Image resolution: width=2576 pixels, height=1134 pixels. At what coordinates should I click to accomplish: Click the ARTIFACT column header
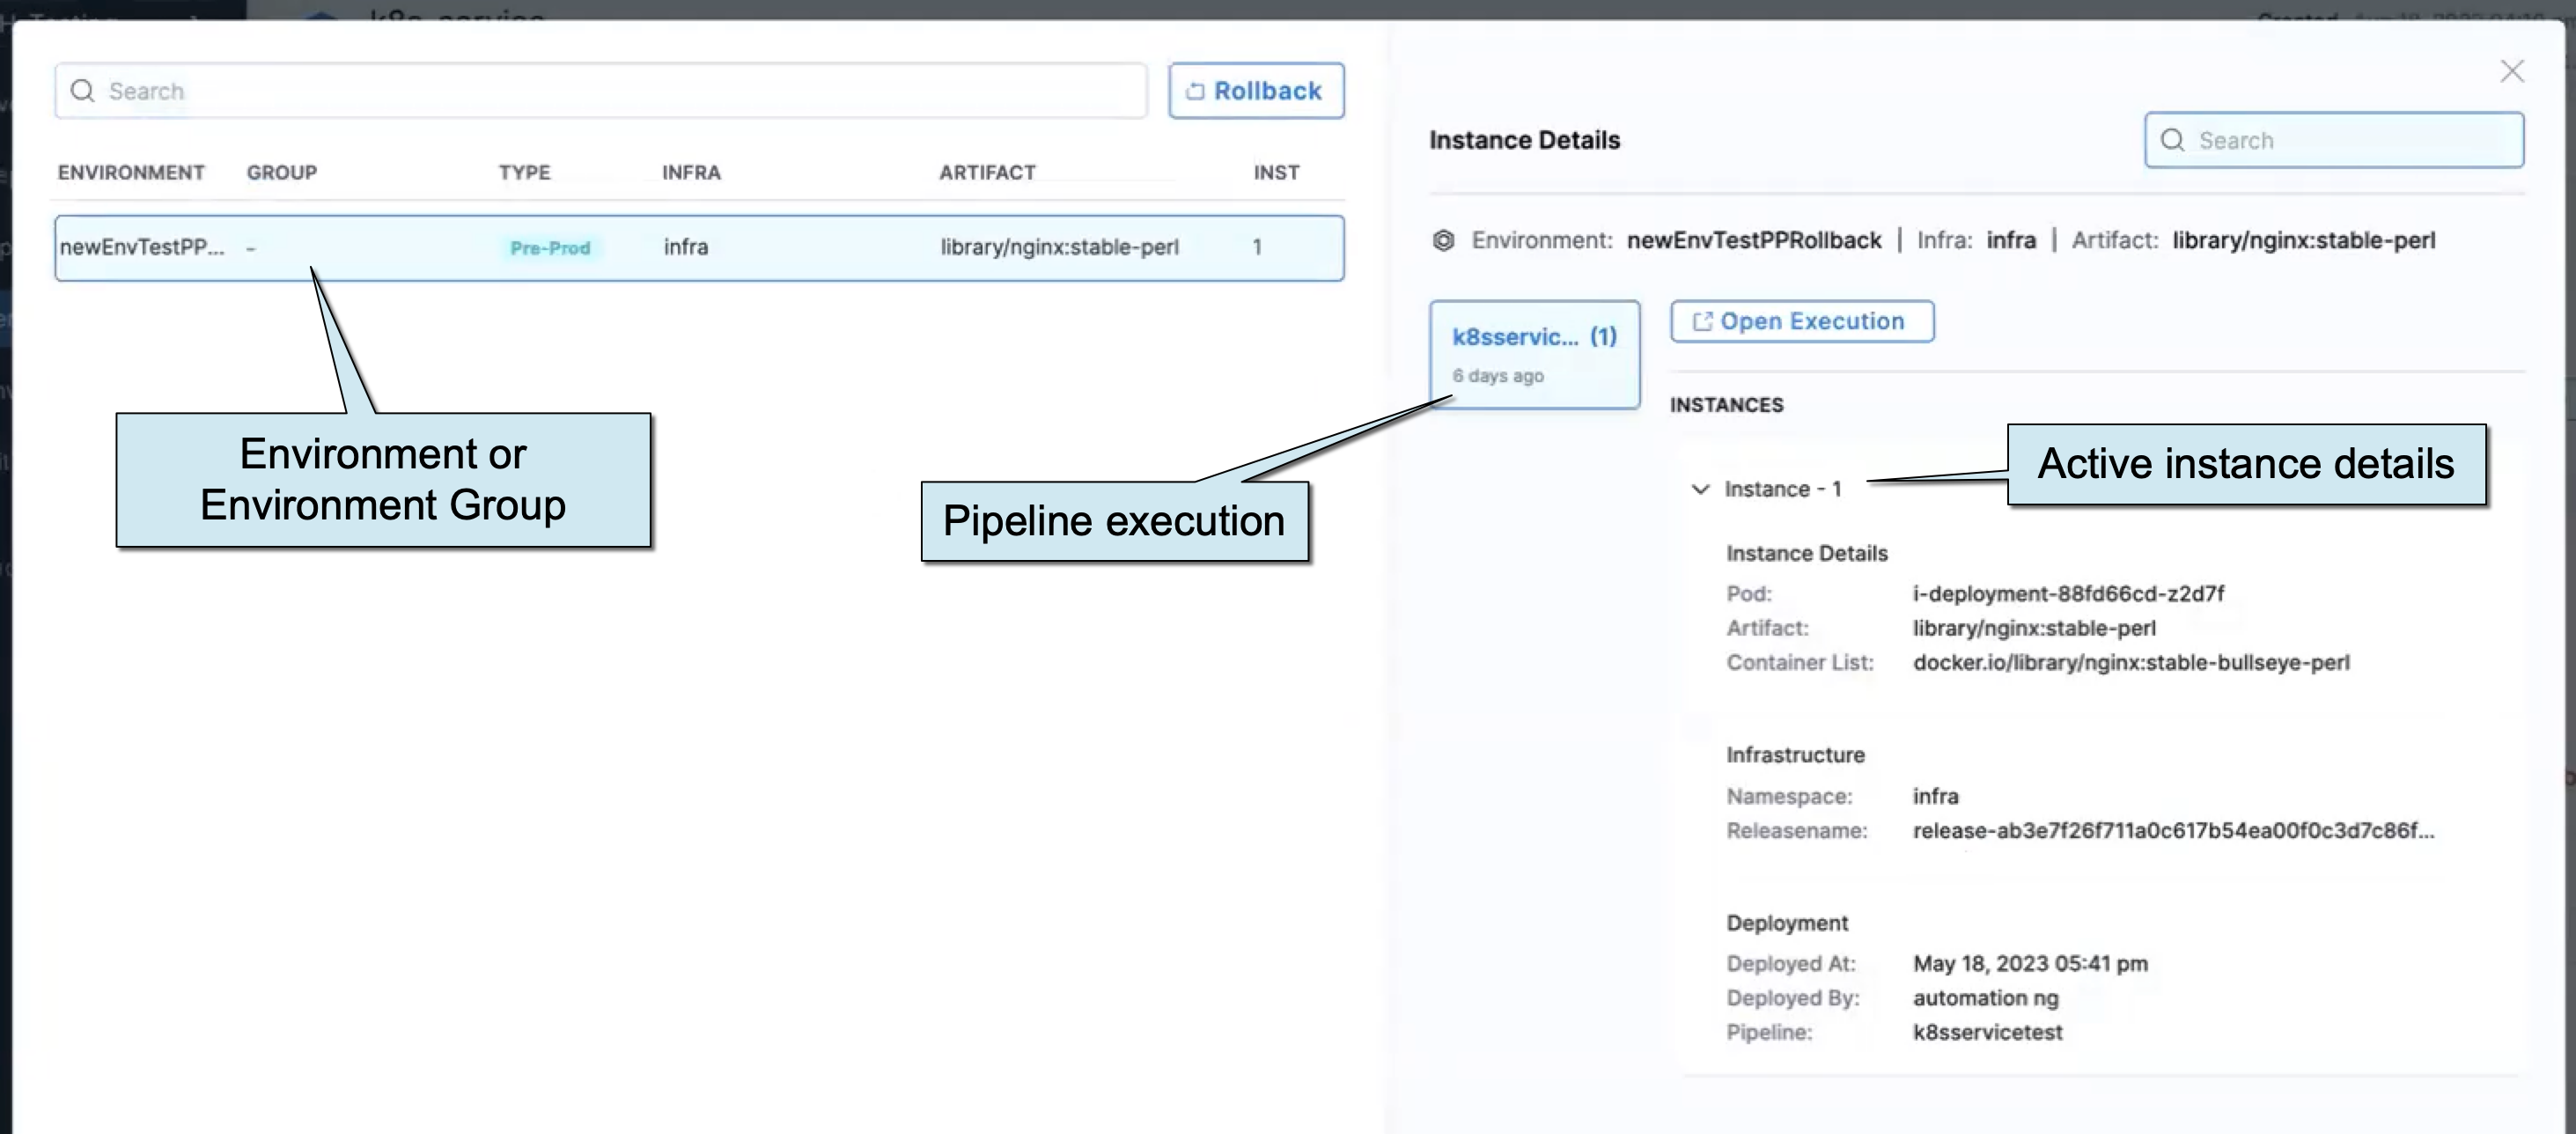point(987,172)
